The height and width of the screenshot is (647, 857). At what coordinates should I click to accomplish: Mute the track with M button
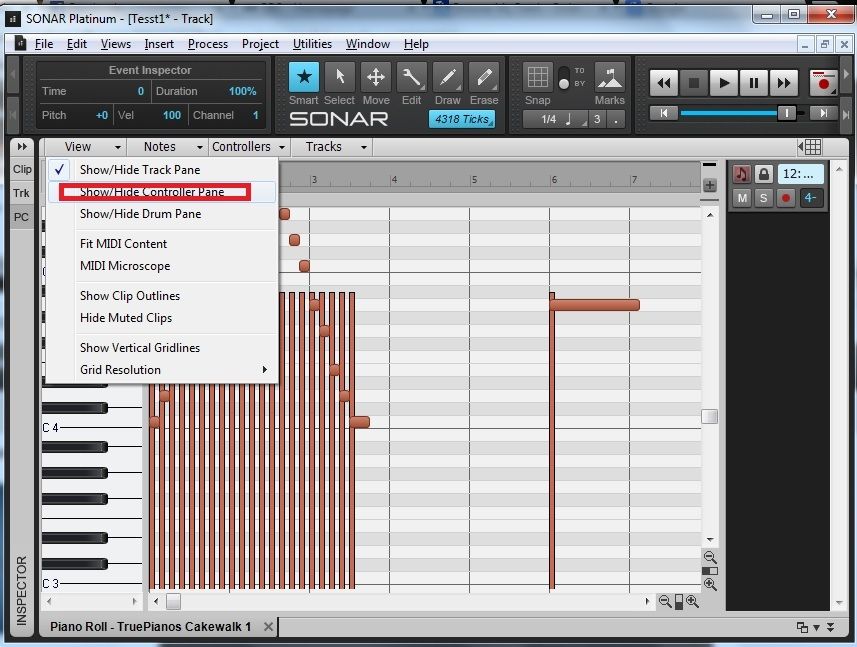coord(742,198)
